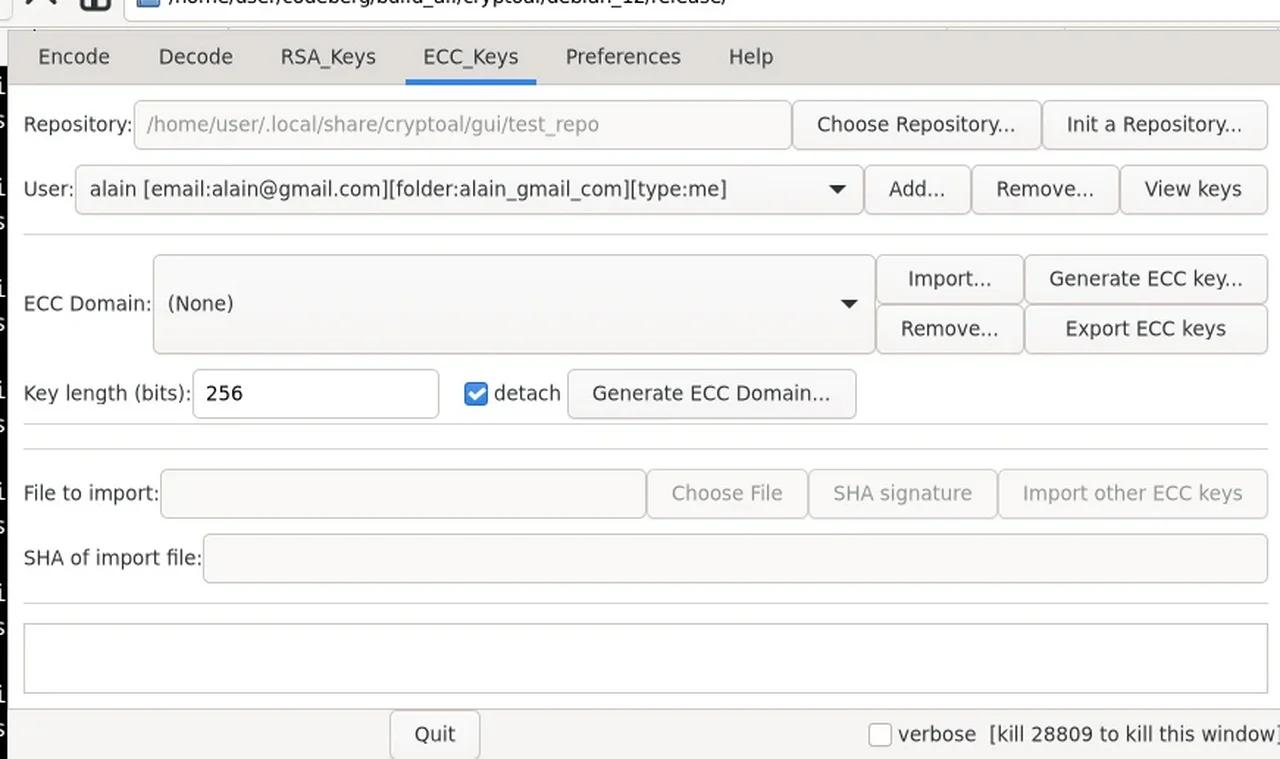Click Generate ECC key button
The image size is (1280, 759).
[x=1145, y=279]
